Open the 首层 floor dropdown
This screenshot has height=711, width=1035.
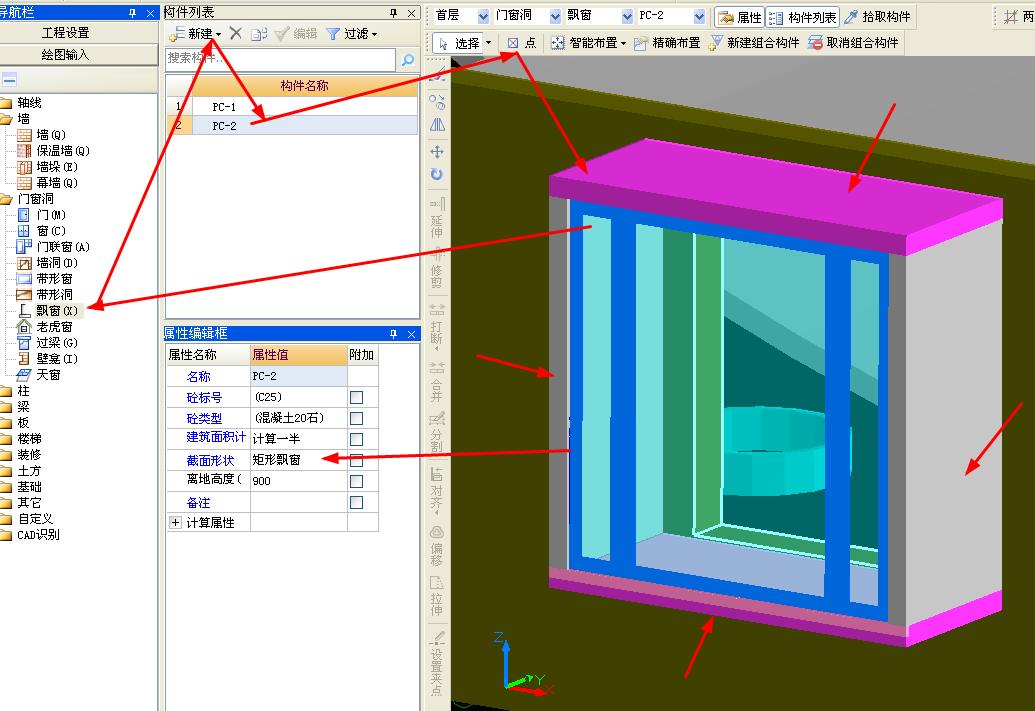pos(483,16)
